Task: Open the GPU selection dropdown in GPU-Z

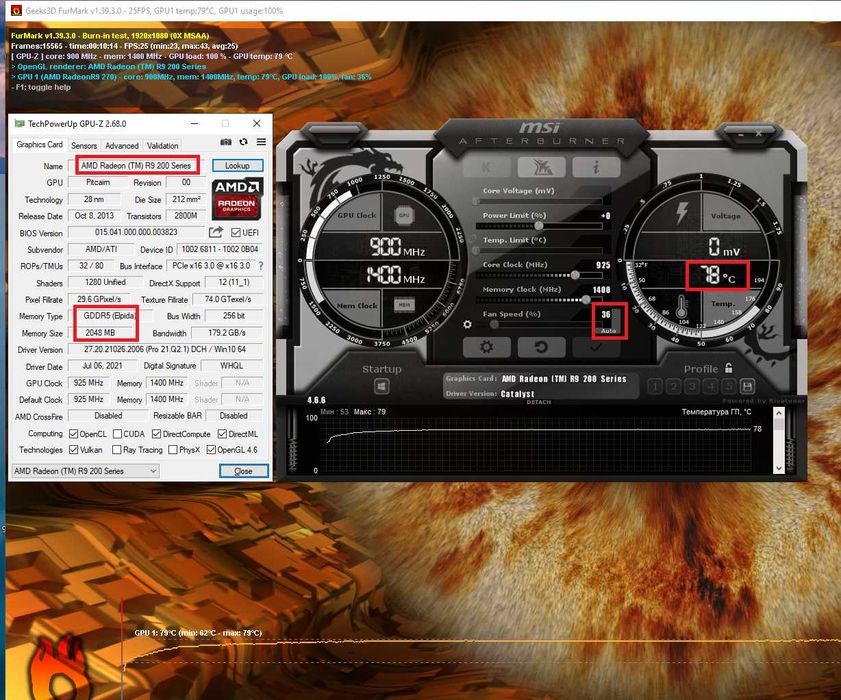Action: [85, 471]
